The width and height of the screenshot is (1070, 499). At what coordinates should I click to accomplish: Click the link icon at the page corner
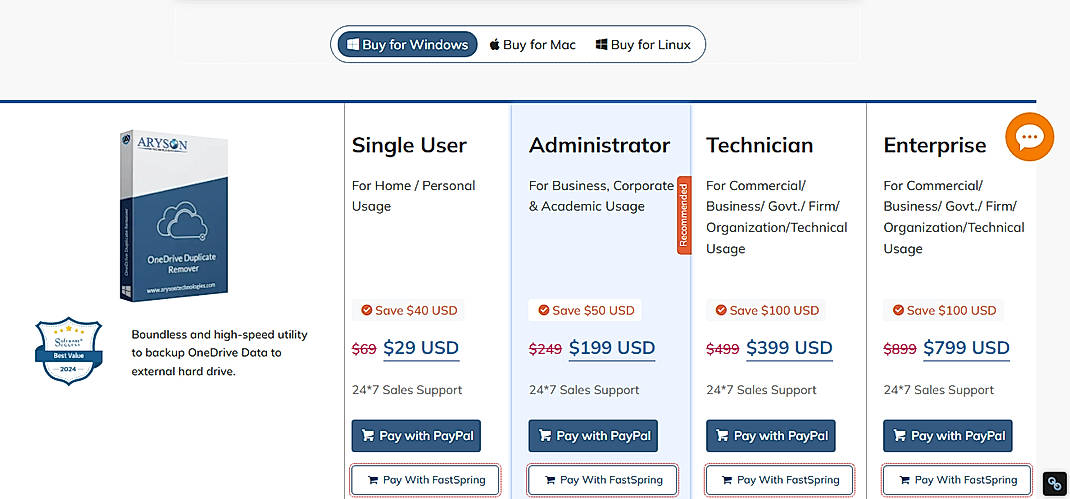[x=1054, y=483]
